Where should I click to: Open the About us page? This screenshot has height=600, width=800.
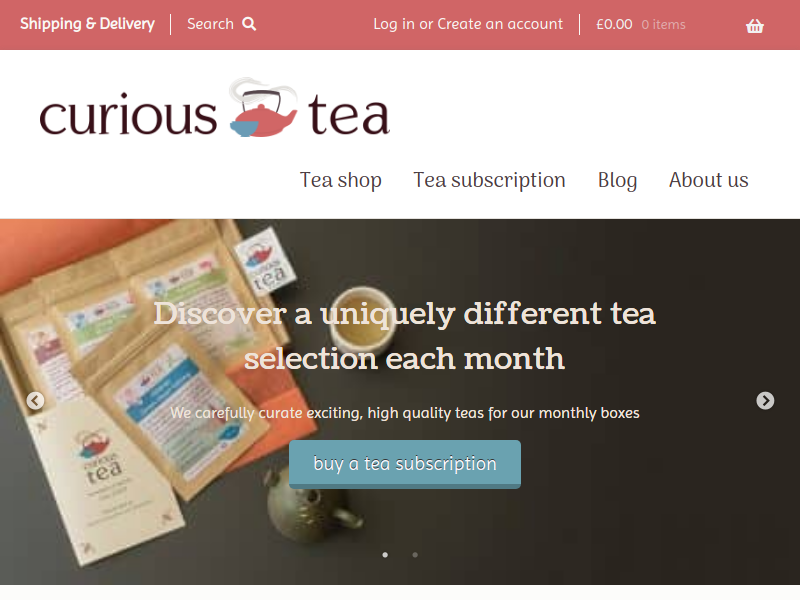pyautogui.click(x=709, y=180)
